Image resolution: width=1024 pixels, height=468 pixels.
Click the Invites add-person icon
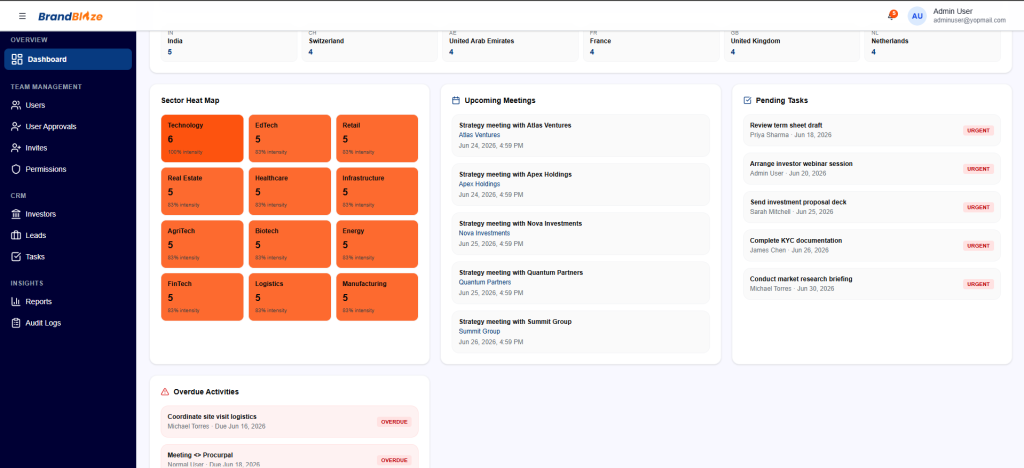pos(16,148)
